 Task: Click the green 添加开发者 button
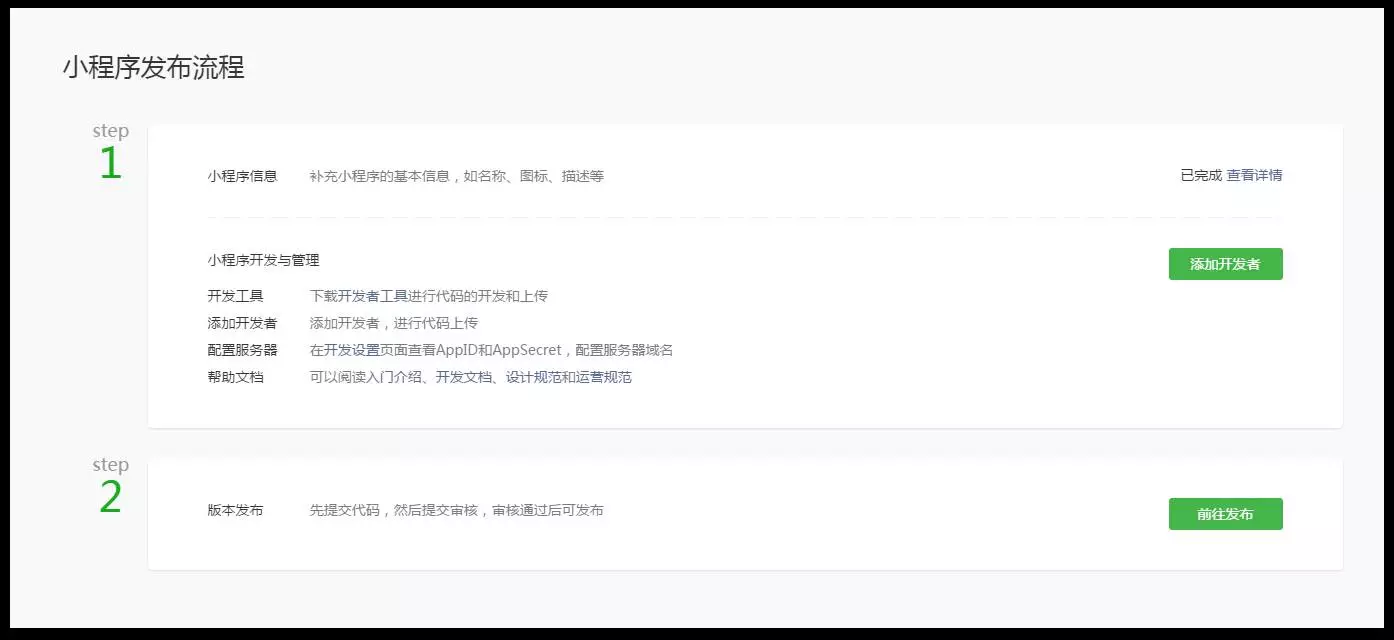pyautogui.click(x=1225, y=265)
